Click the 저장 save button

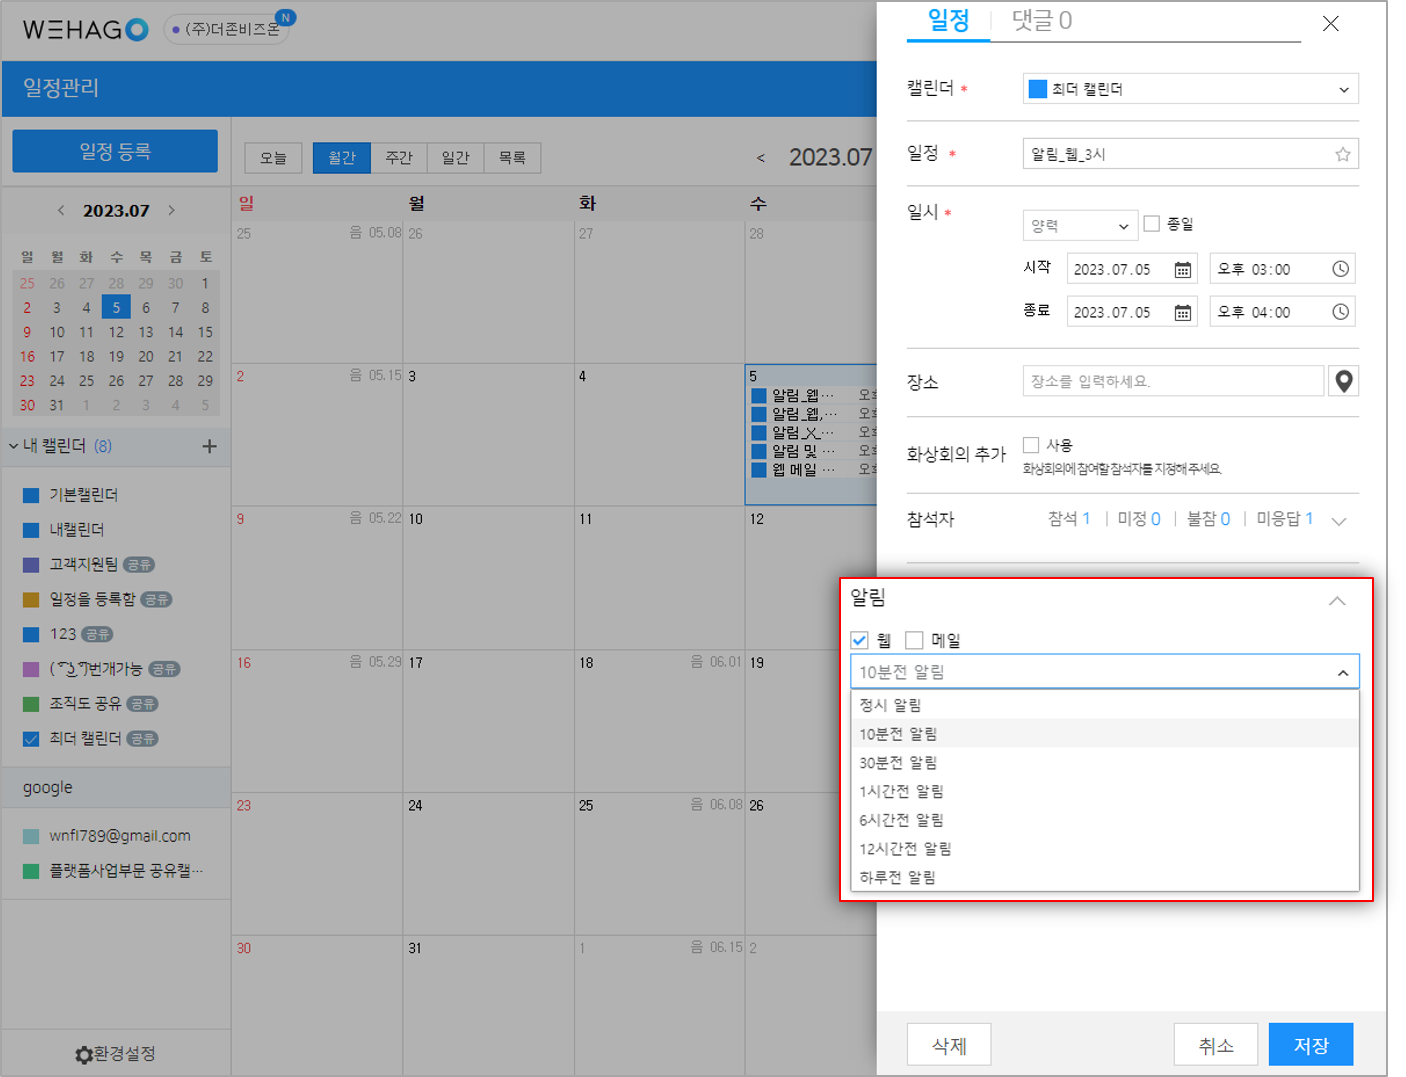pos(1310,1045)
